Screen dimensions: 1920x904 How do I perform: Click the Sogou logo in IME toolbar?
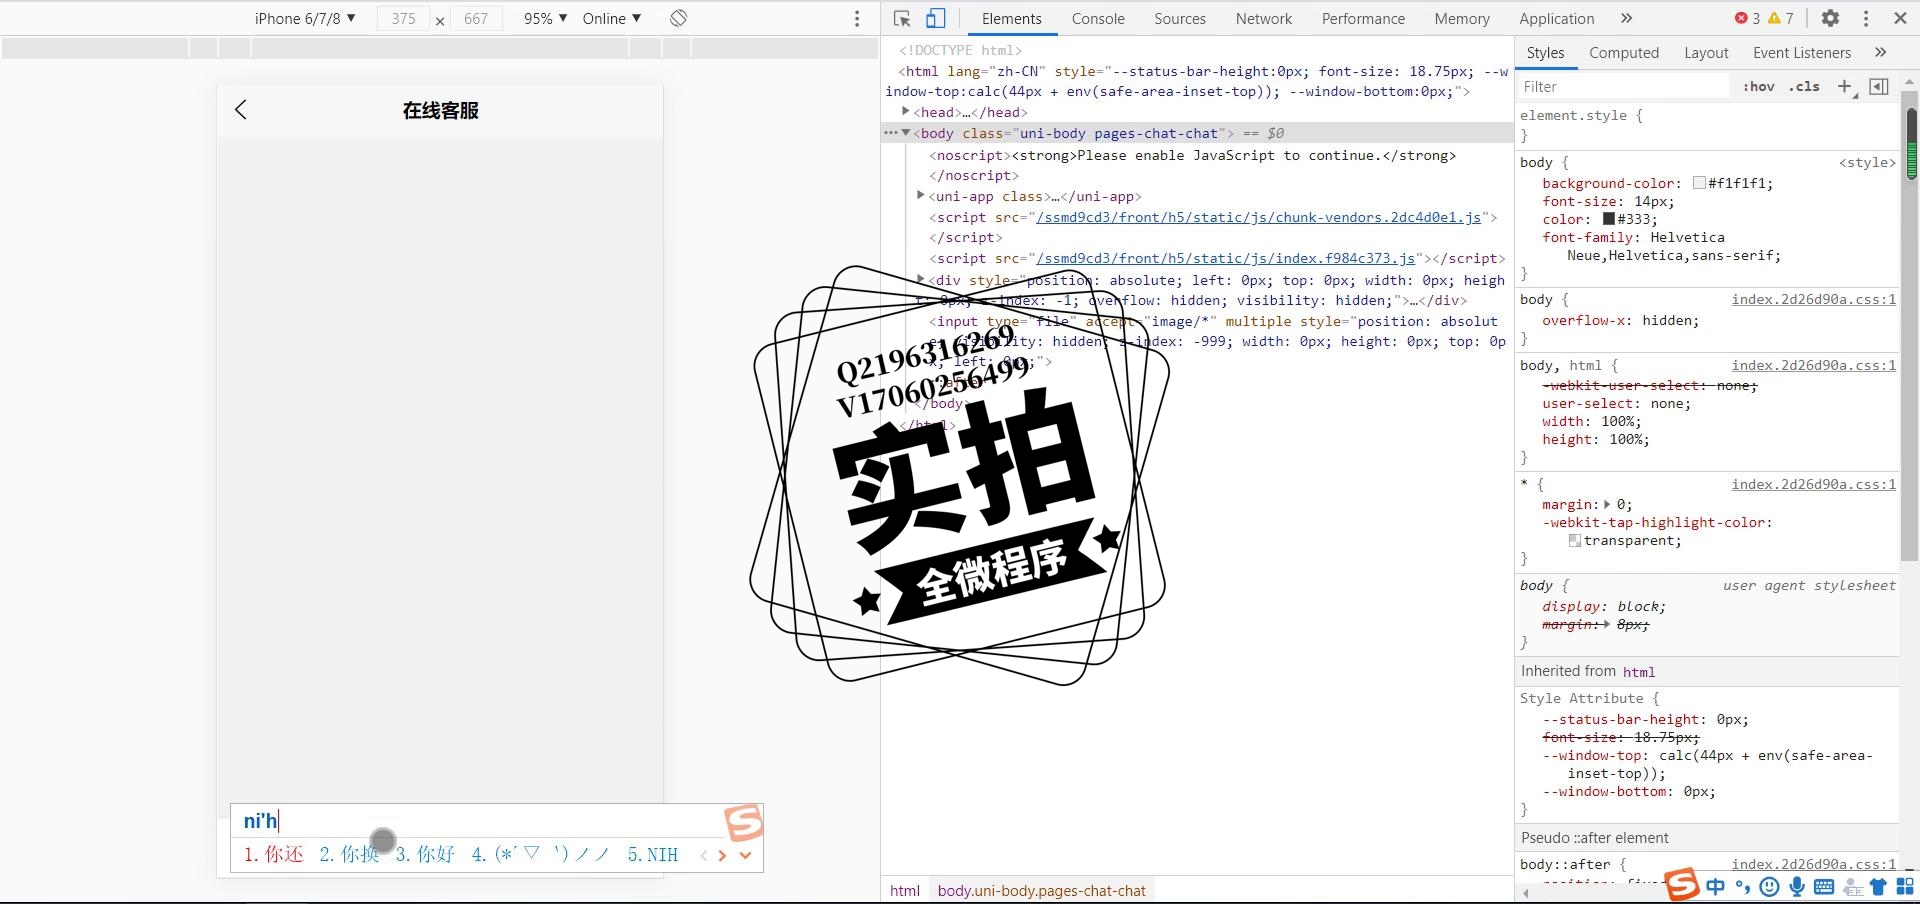point(1682,884)
